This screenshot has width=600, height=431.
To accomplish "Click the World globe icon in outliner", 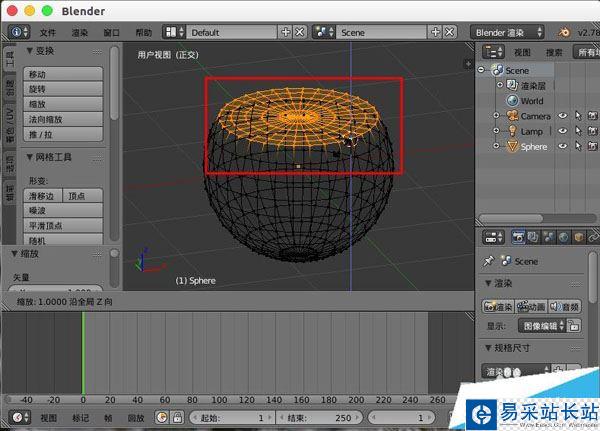I will pos(512,101).
